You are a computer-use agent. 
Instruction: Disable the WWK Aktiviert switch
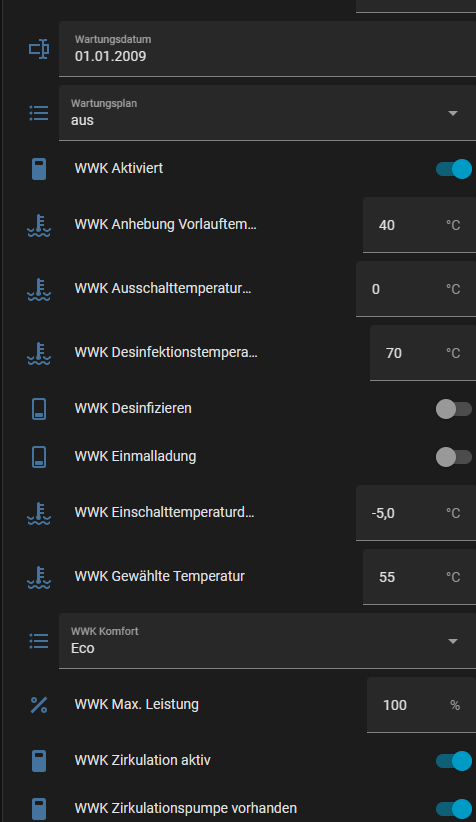click(x=454, y=169)
